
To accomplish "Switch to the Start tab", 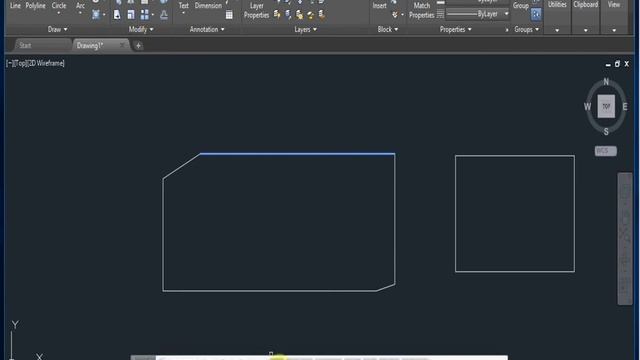I will click(x=42, y=45).
